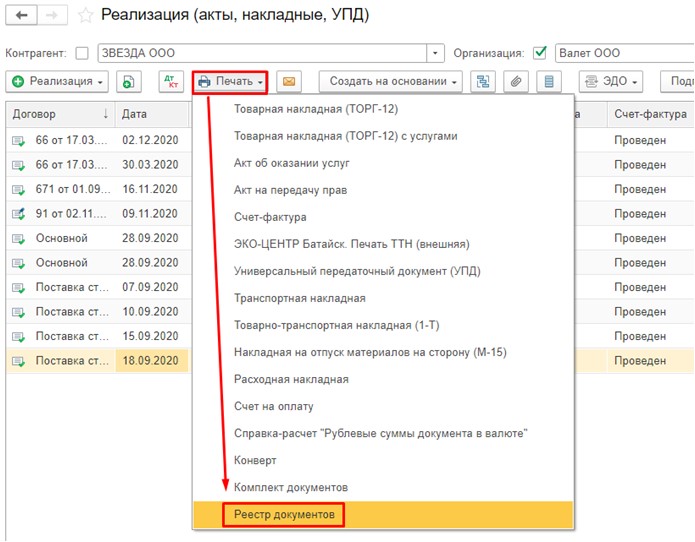Show the Дт/Кт postings icon
The width and height of the screenshot is (695, 542).
pyautogui.click(x=171, y=82)
